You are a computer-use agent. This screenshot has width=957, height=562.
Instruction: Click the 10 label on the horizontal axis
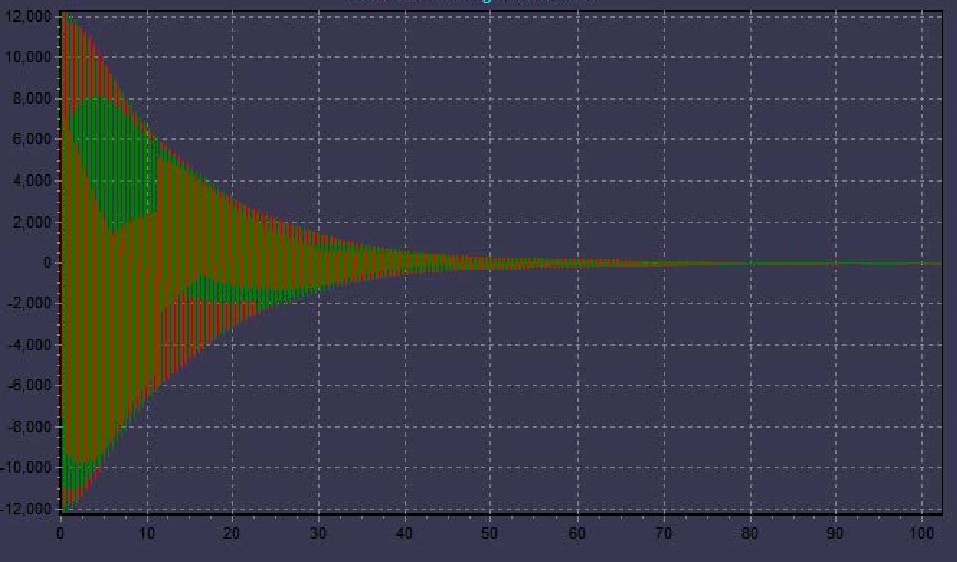[x=147, y=533]
